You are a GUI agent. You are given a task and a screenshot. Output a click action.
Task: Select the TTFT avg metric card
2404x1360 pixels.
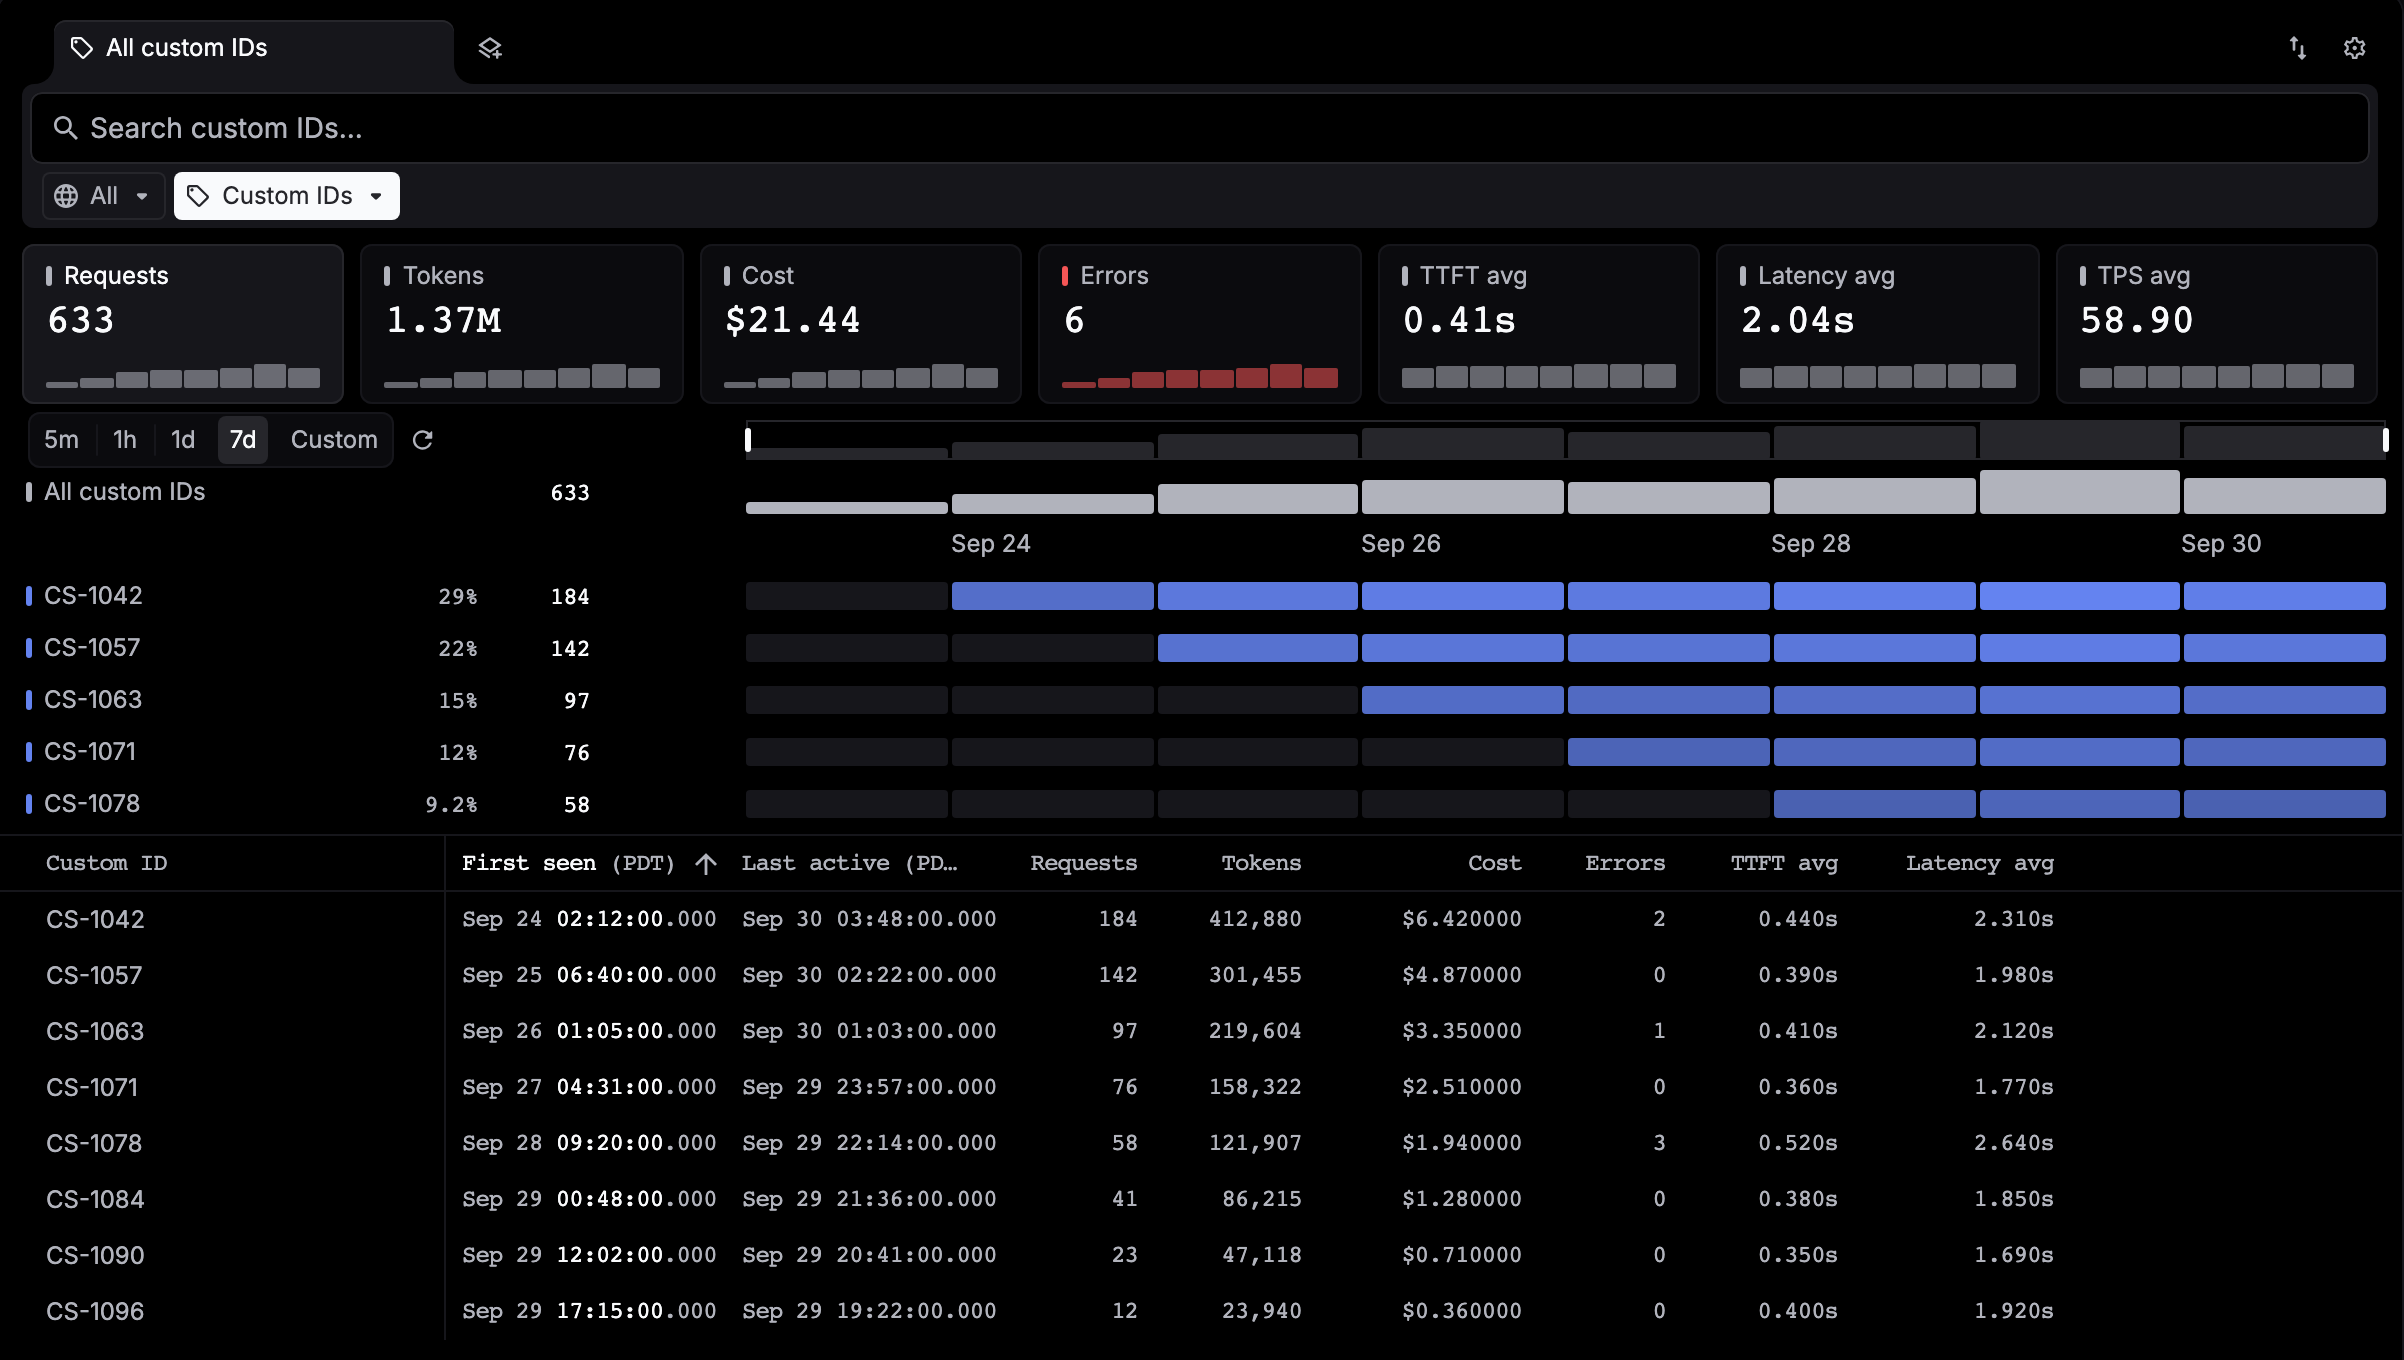click(x=1539, y=324)
